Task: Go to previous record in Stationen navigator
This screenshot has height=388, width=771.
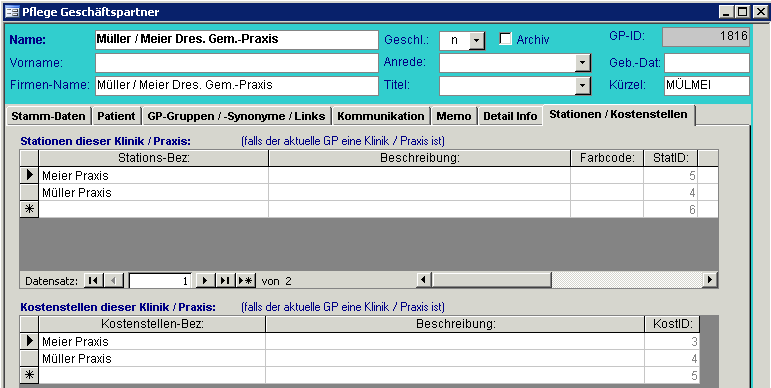Action: (x=114, y=280)
